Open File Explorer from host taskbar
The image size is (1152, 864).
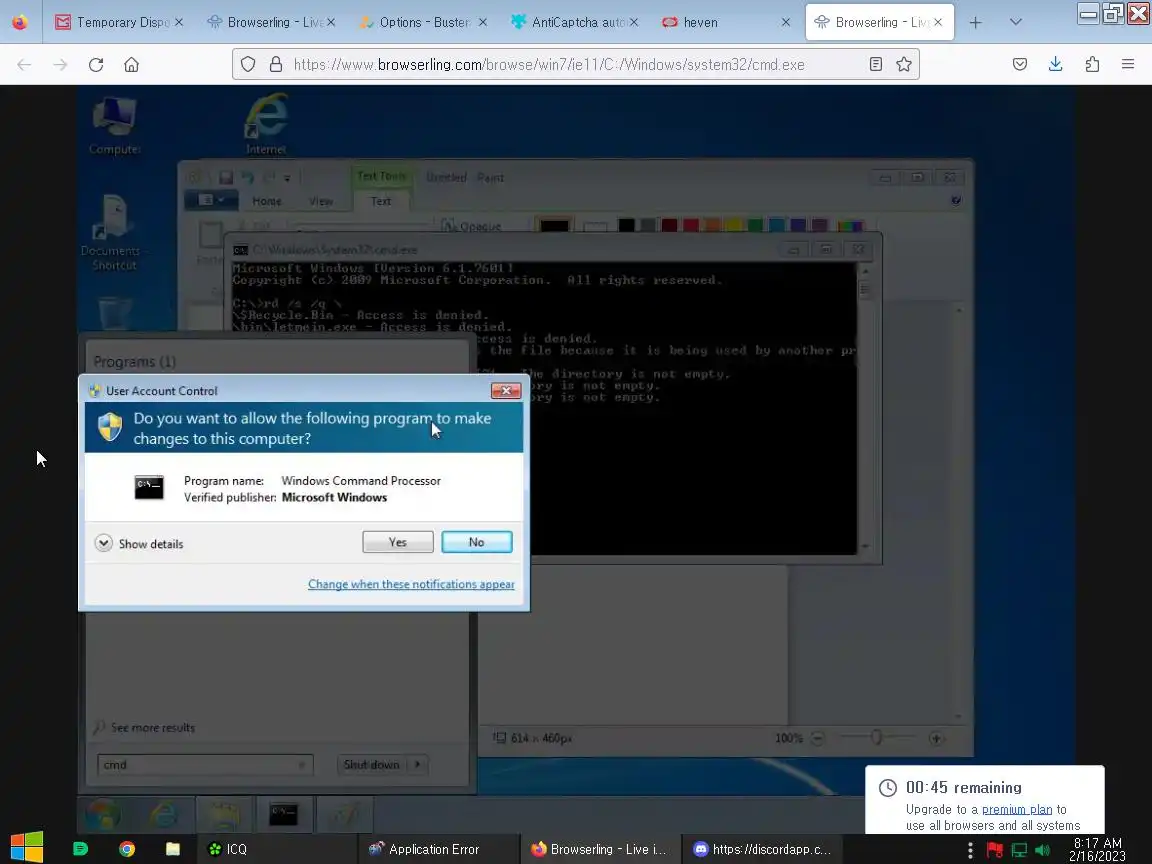point(173,849)
